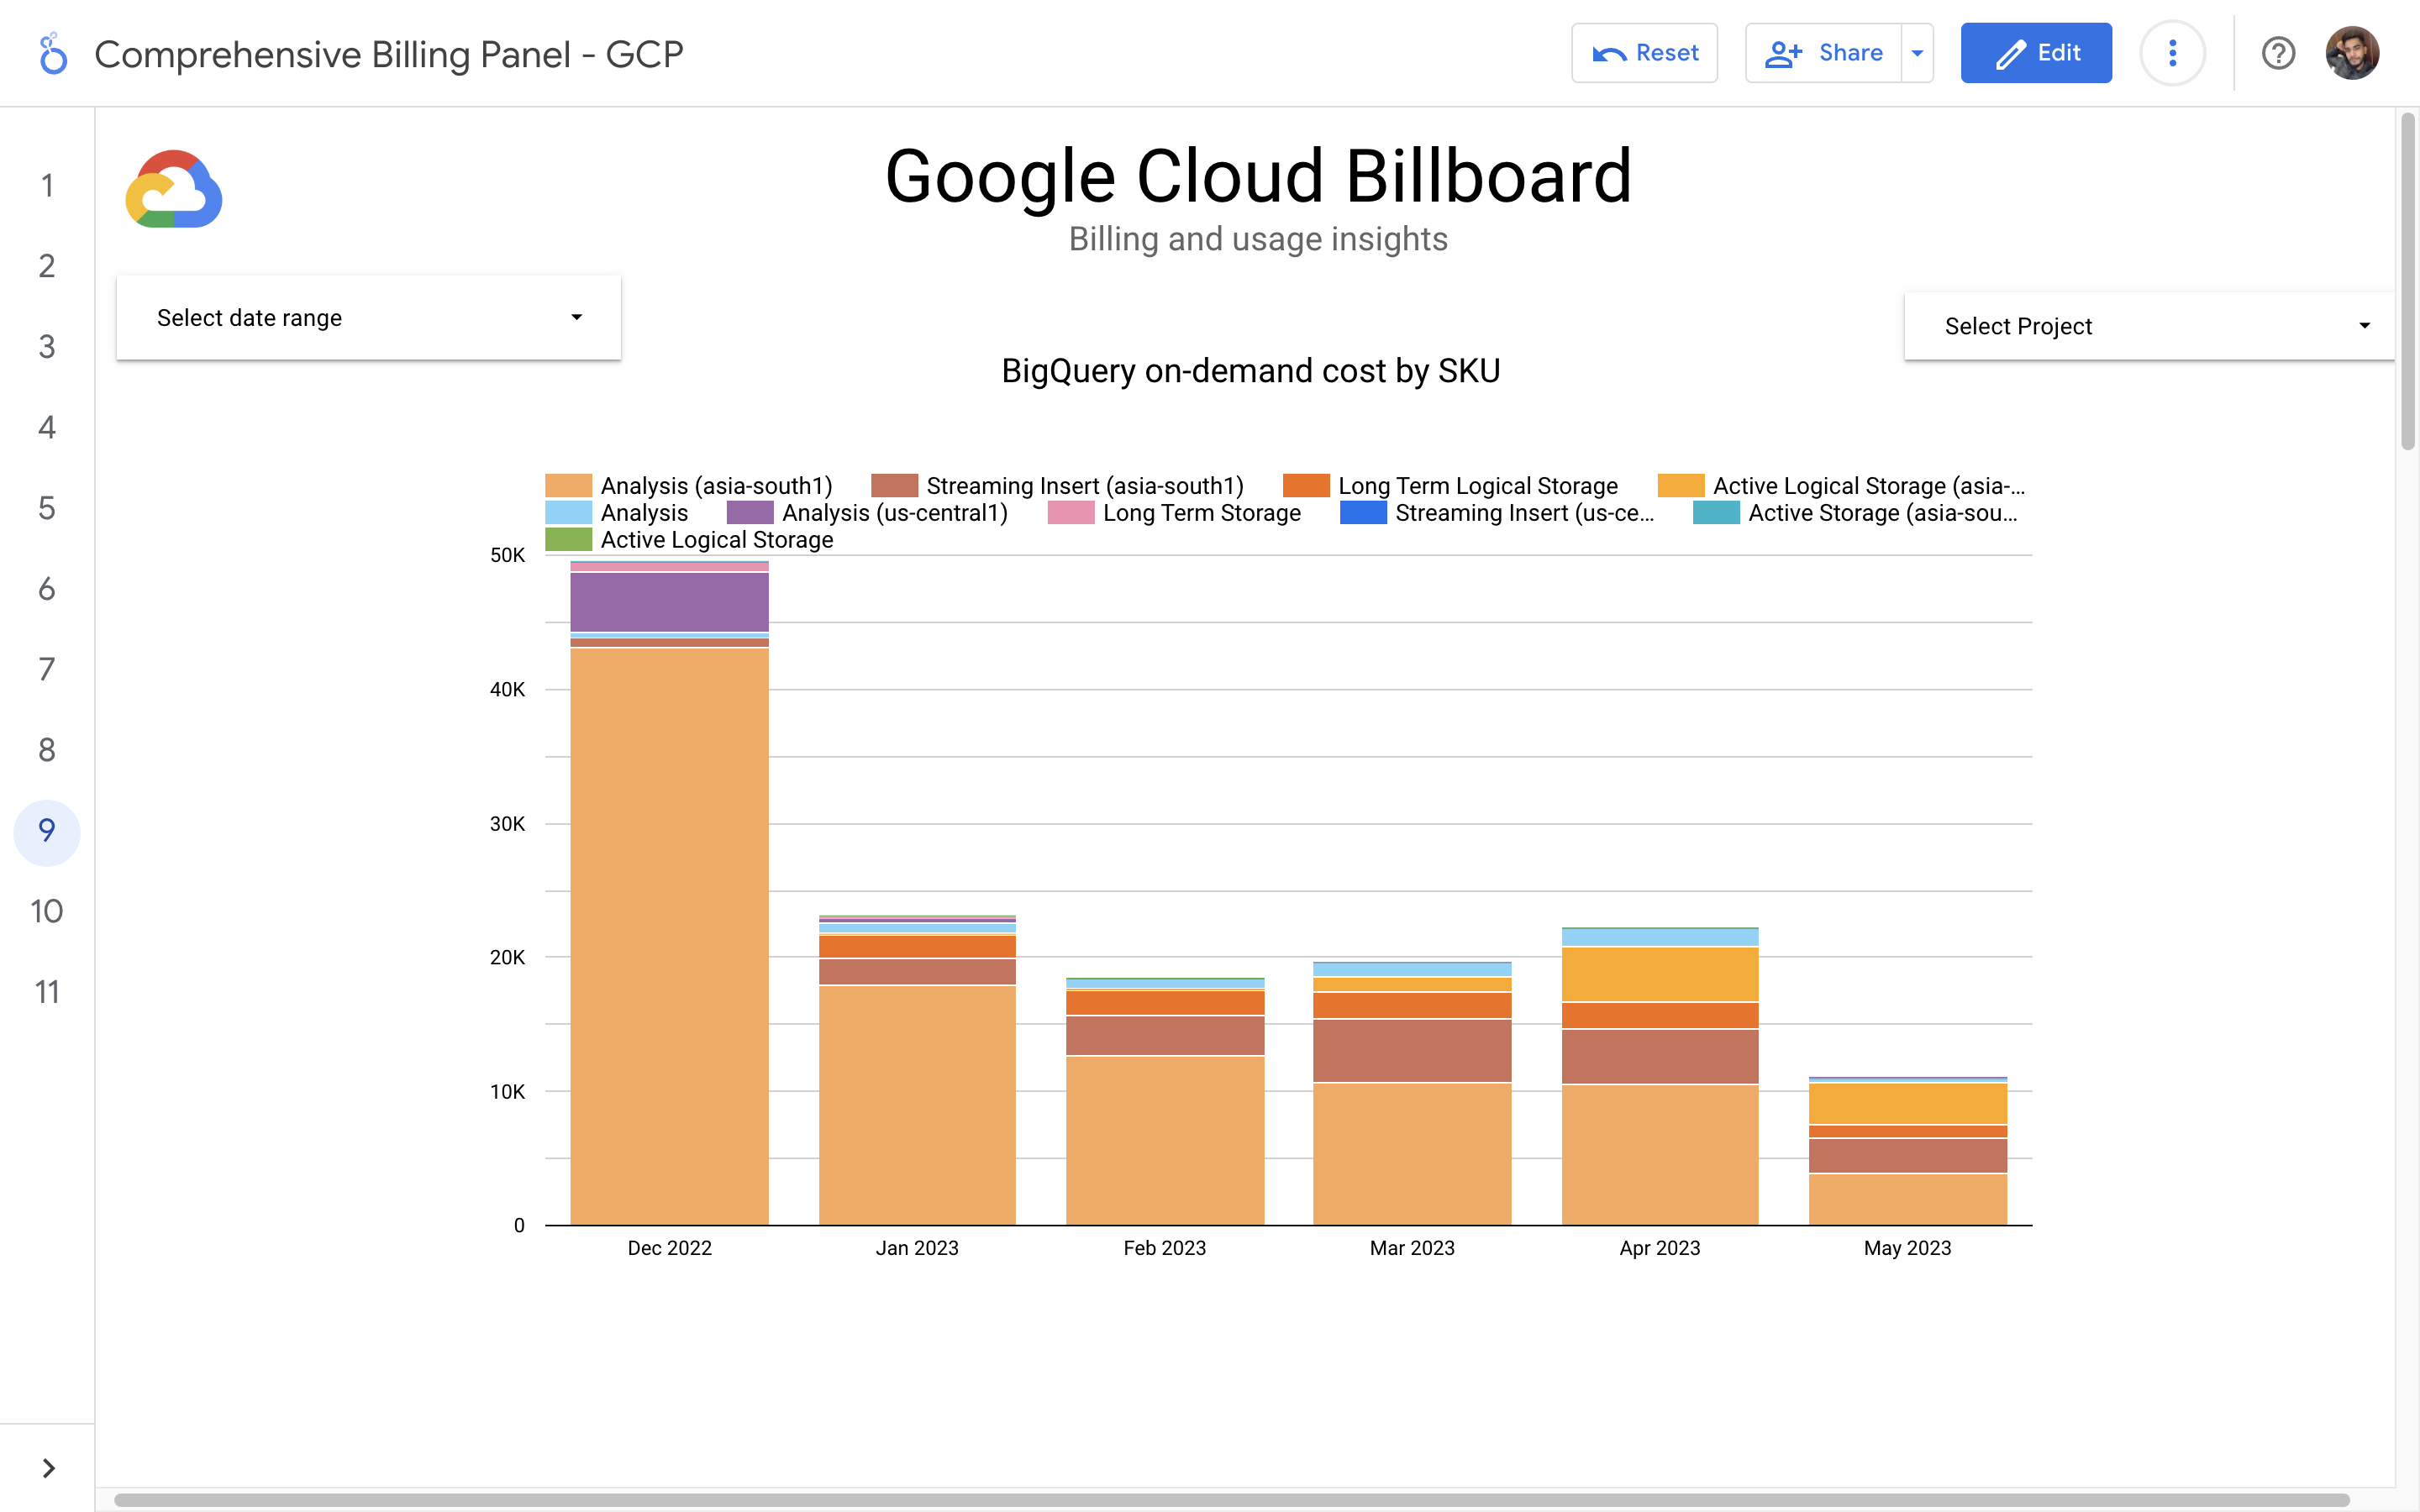The image size is (2420, 1512).
Task: Switch to page 10 in sidebar
Action: click(x=47, y=911)
